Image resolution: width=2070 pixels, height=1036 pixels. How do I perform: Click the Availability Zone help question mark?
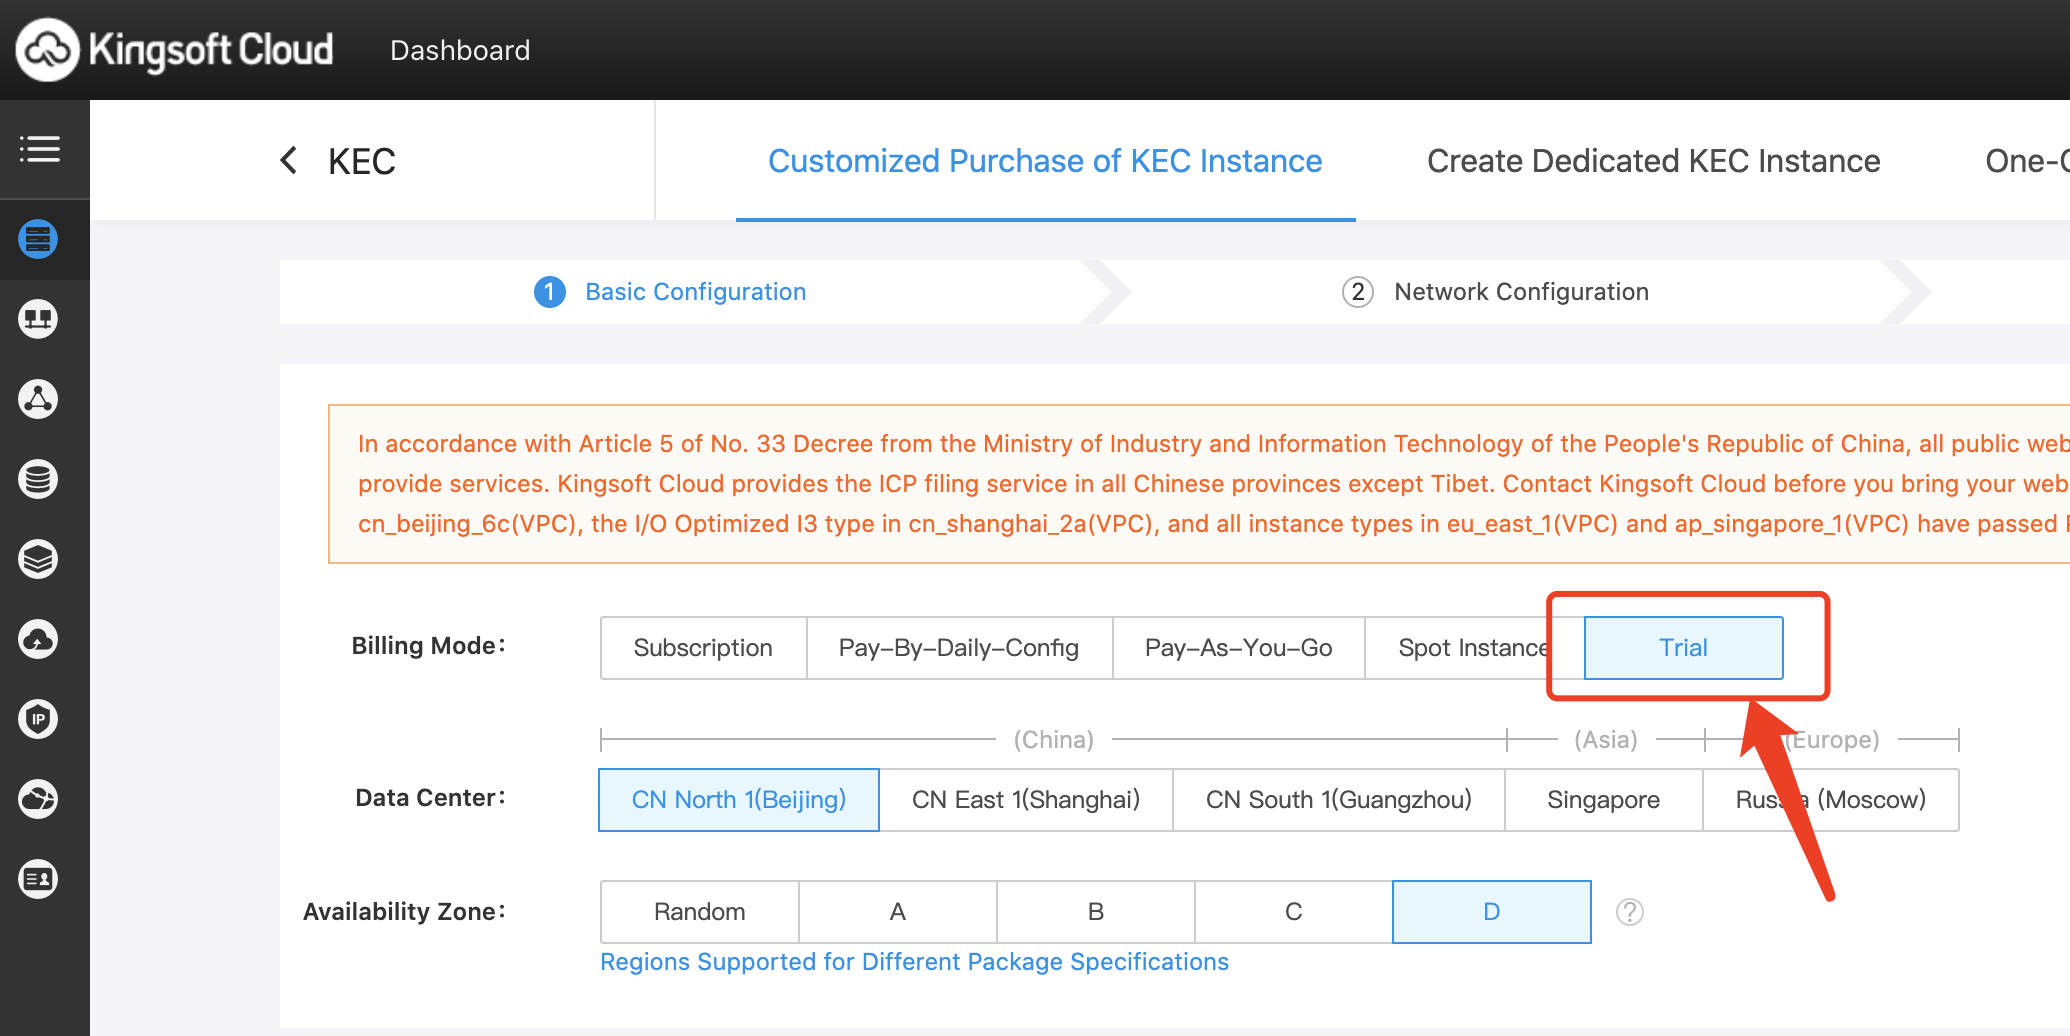pos(1630,912)
